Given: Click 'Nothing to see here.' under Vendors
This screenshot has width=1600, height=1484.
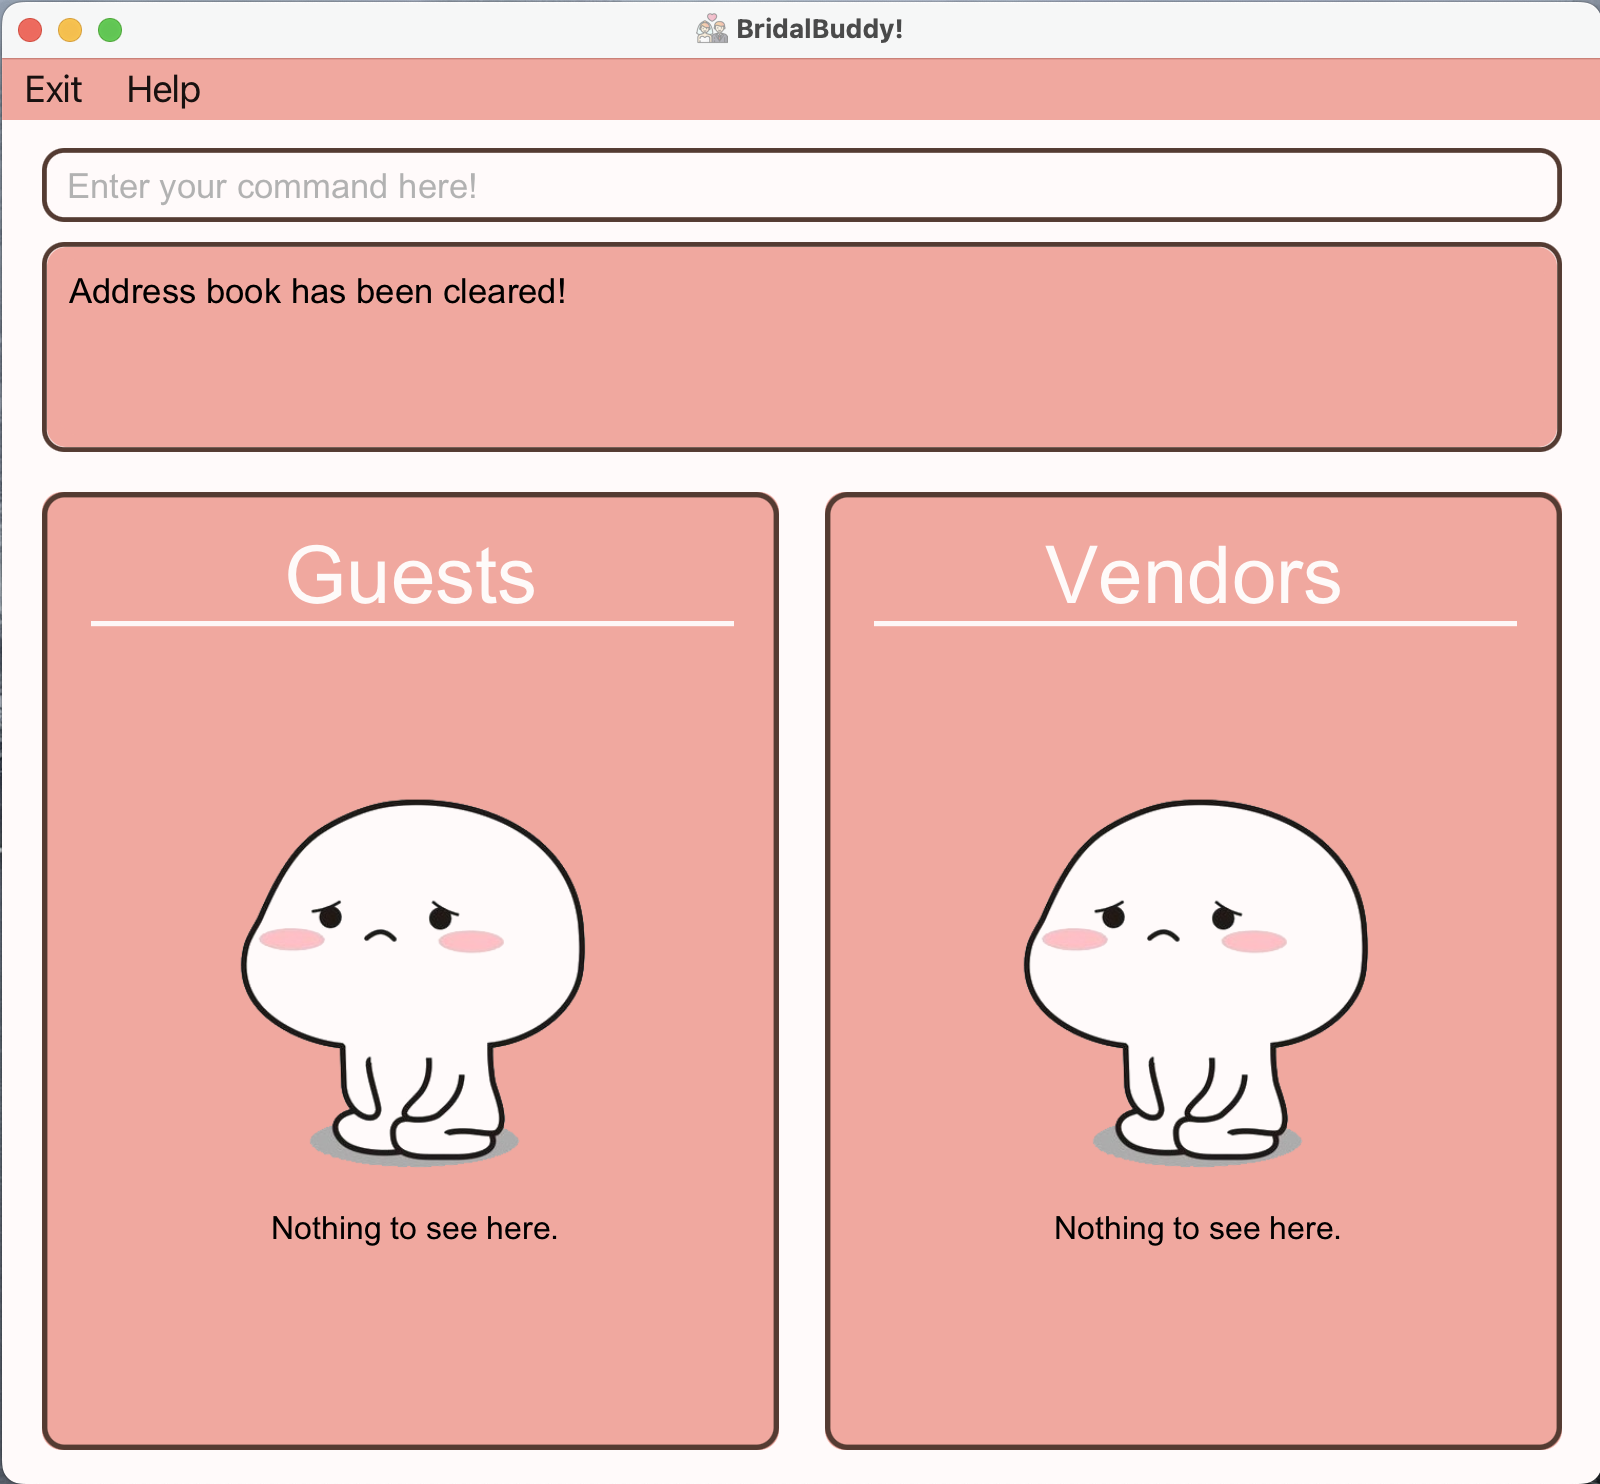Looking at the screenshot, I should point(1197,1228).
